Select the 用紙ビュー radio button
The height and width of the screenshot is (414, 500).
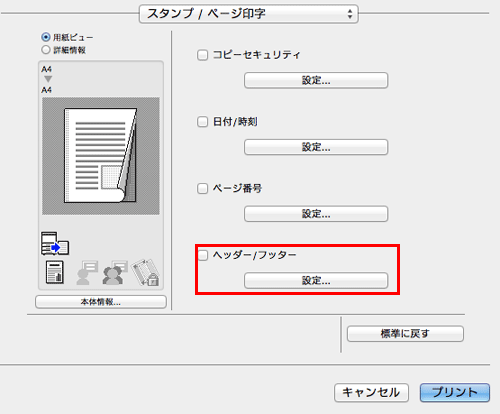[x=46, y=37]
